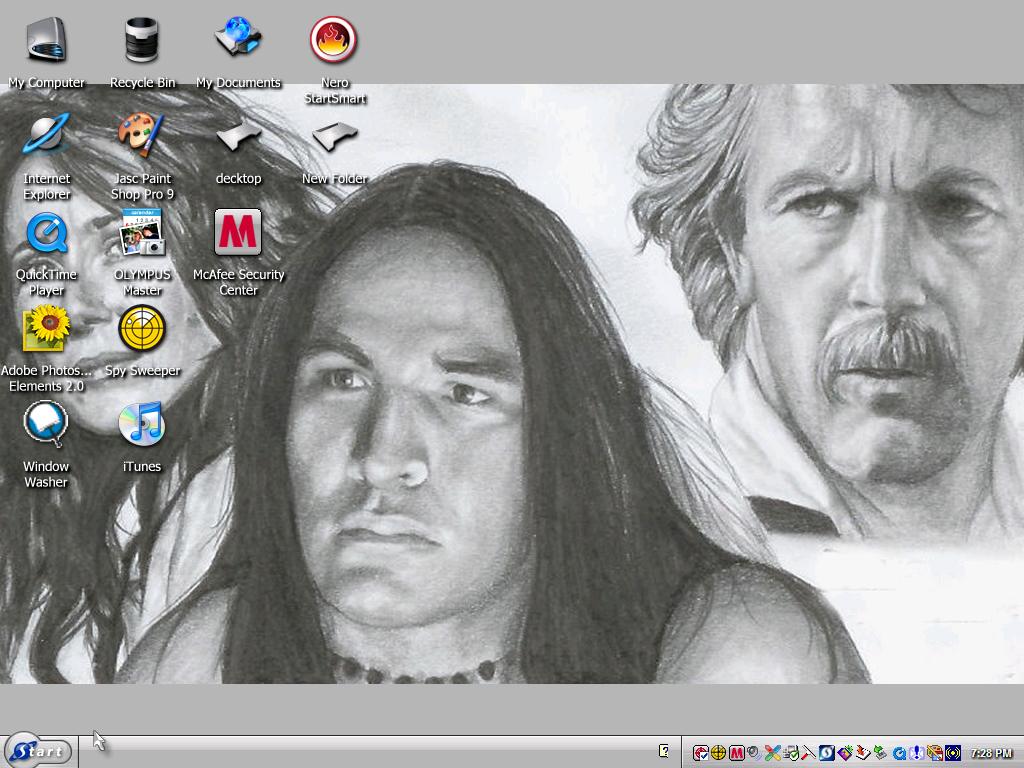Select the decktop folder
Image resolution: width=1024 pixels, height=768 pixels.
click(x=238, y=149)
